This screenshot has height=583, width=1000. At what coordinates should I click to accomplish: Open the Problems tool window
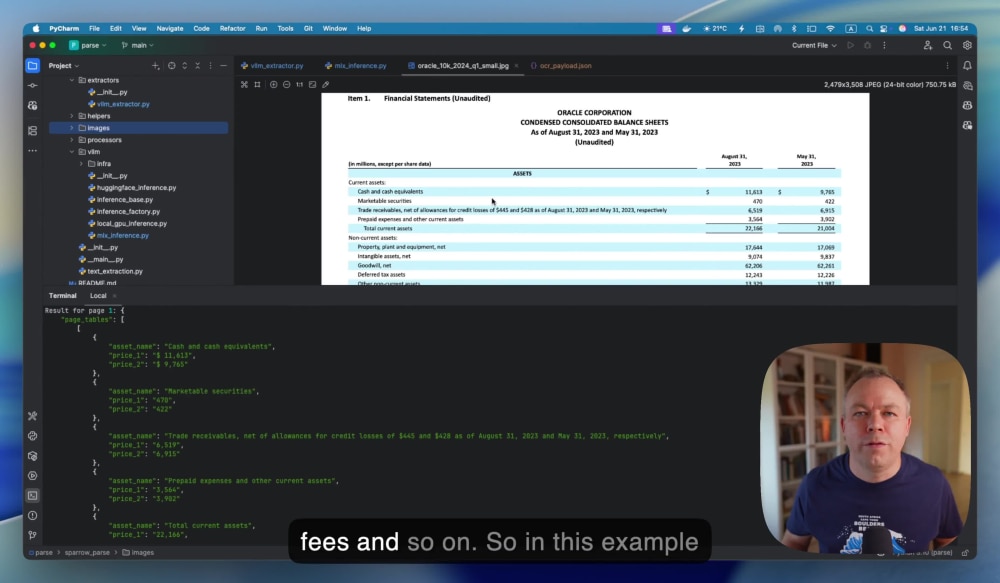click(x=33, y=515)
